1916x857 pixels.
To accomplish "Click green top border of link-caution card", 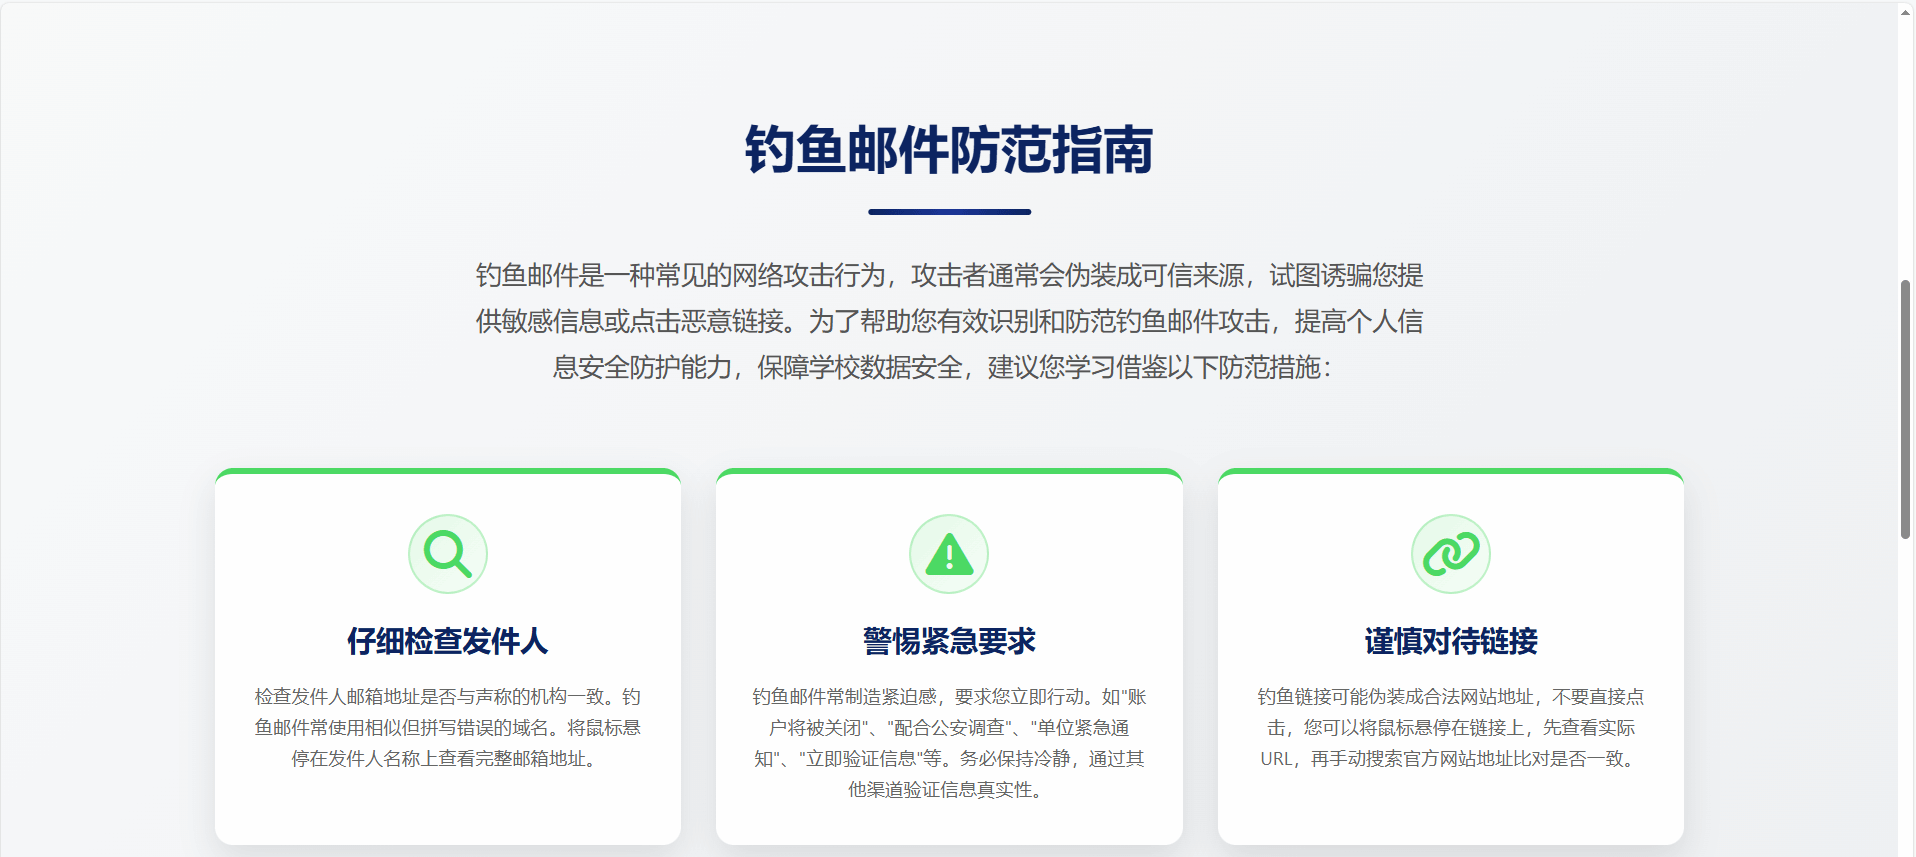I will [x=1450, y=471].
